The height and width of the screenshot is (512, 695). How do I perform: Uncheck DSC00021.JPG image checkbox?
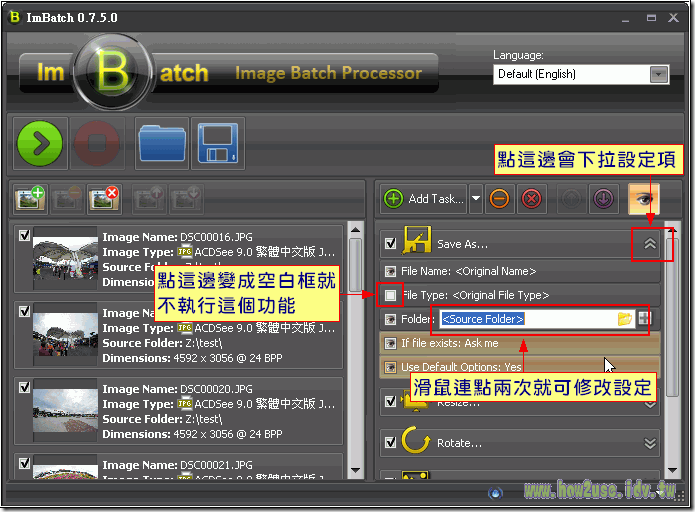[x=25, y=463]
